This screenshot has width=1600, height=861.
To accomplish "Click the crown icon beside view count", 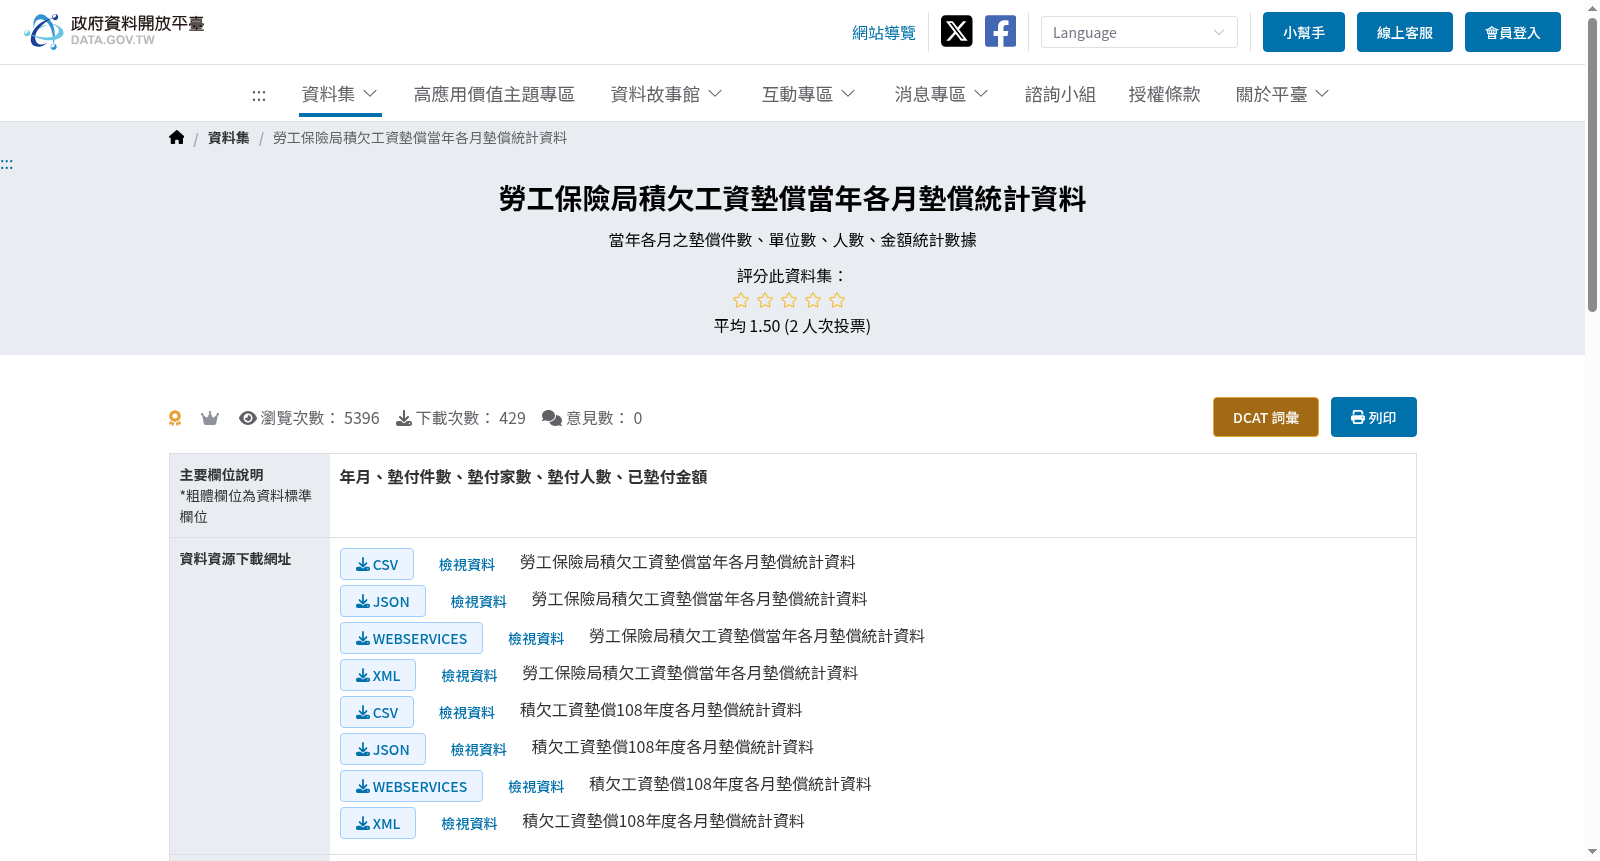I will coord(210,418).
